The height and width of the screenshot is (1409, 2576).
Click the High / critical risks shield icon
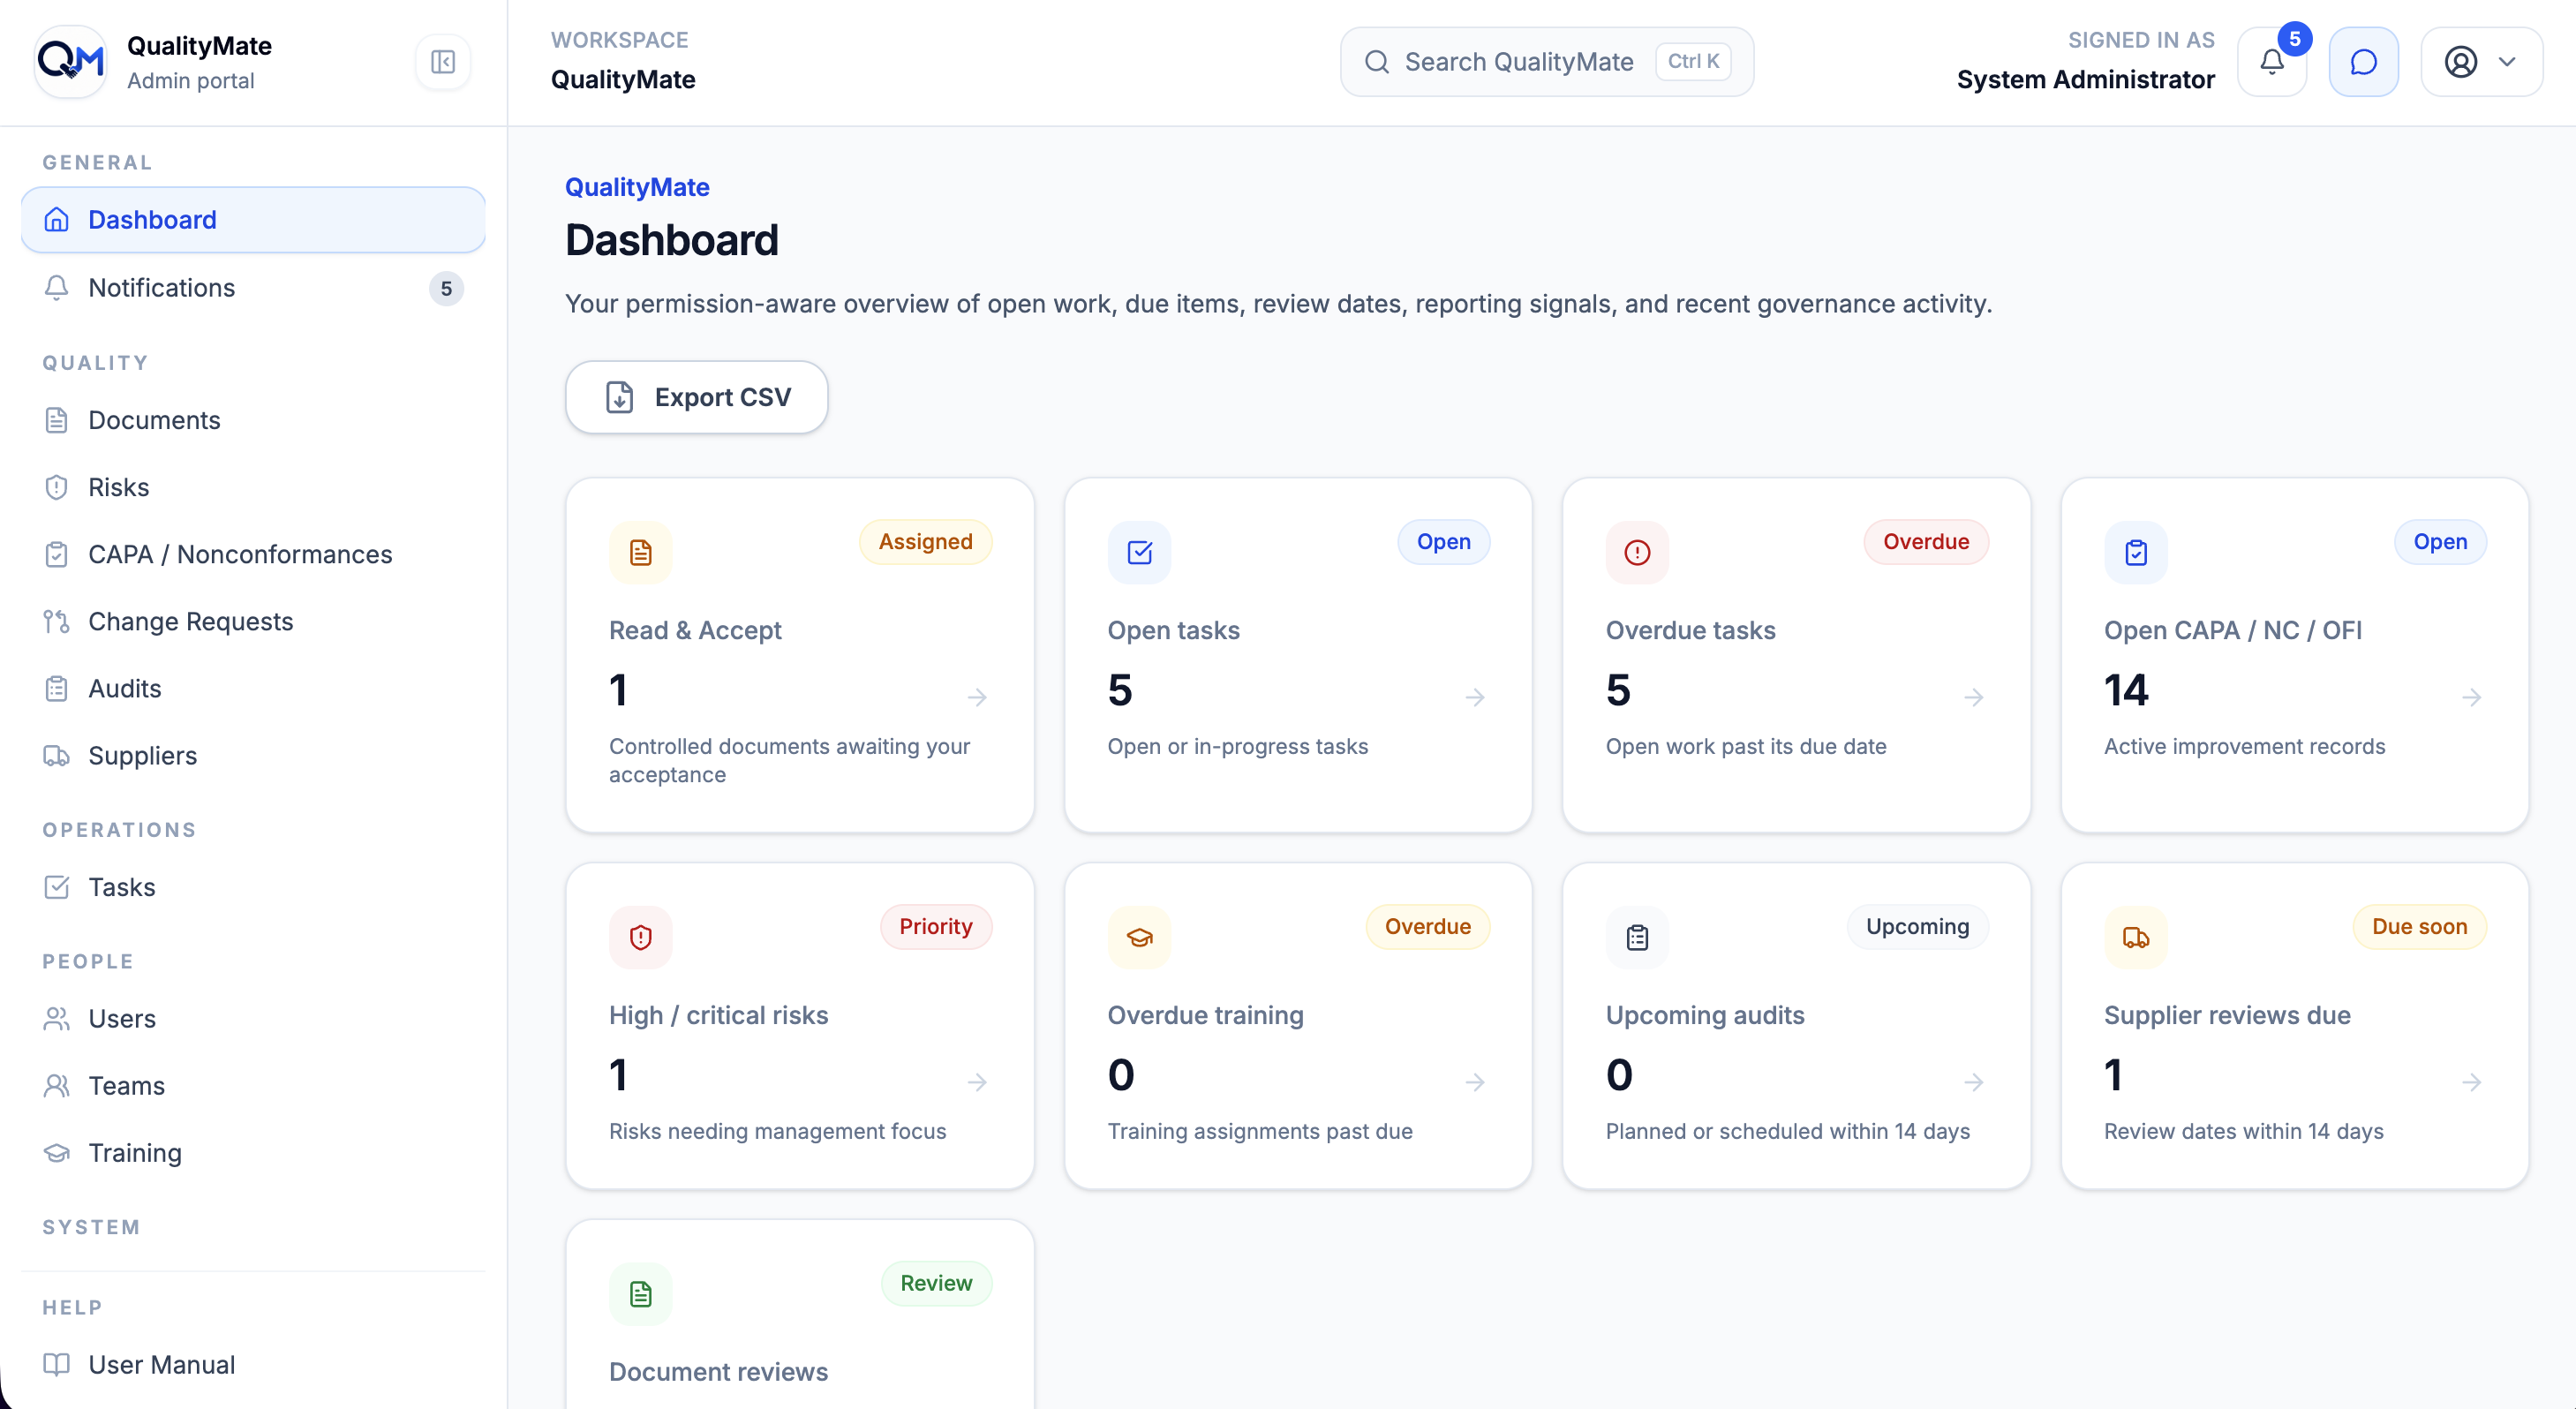point(641,937)
